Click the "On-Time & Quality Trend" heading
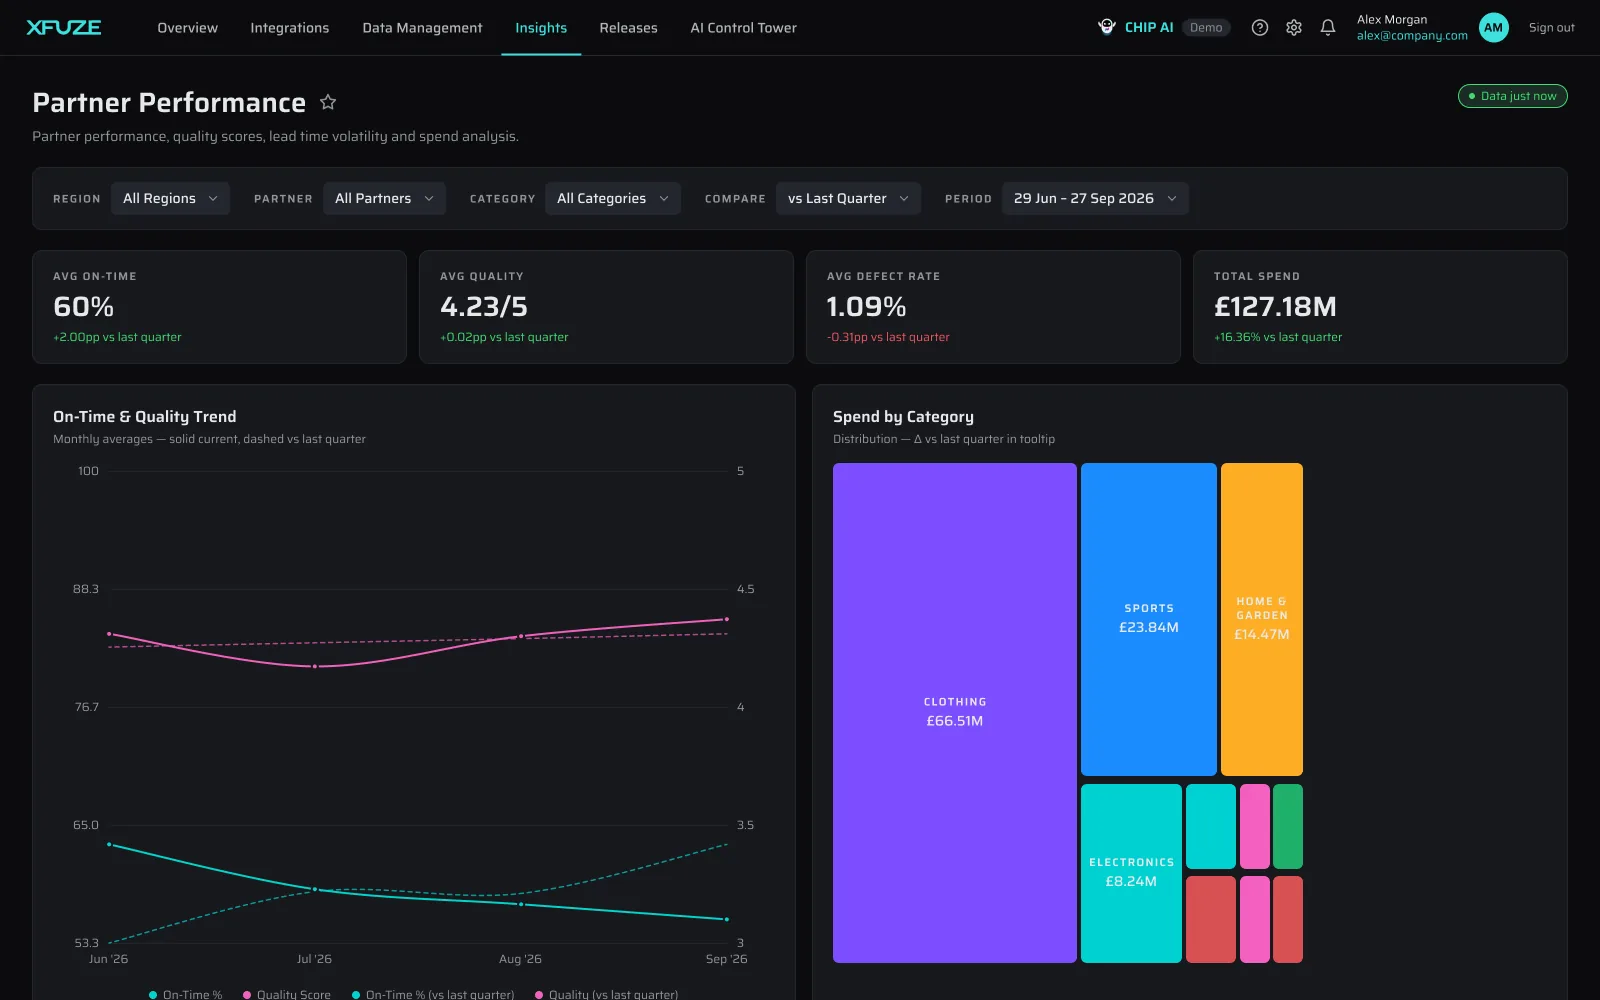The width and height of the screenshot is (1600, 1000). (x=145, y=417)
